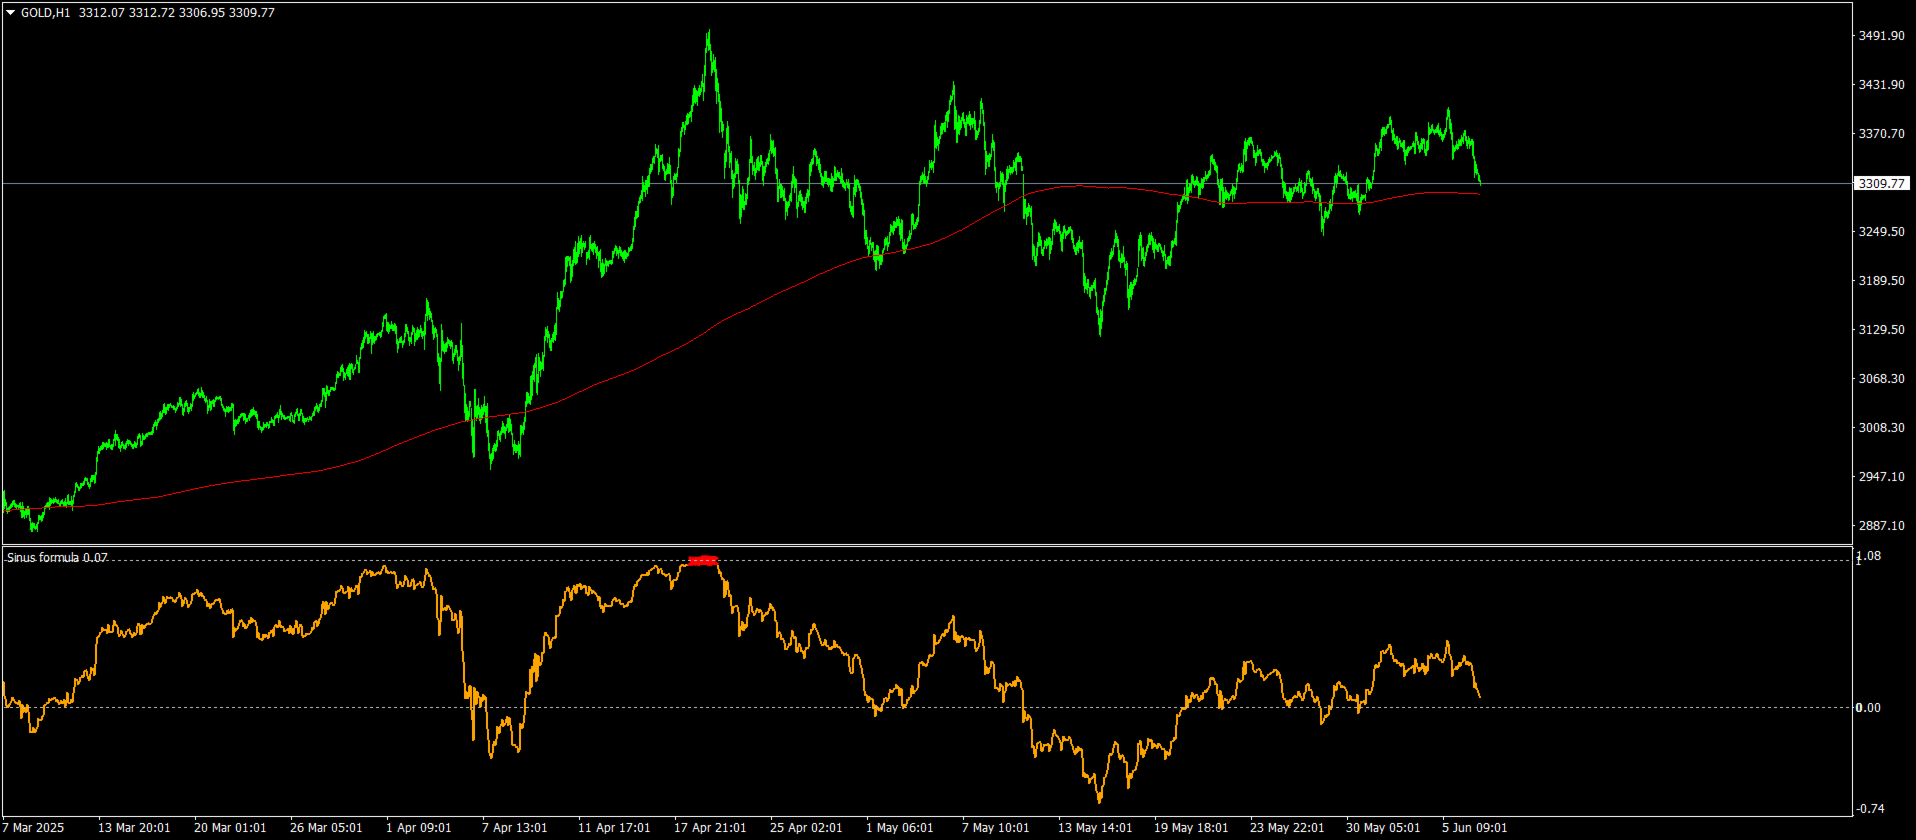1916x840 pixels.
Task: Click the -0.74 indicator scale value
Action: (x=1870, y=809)
